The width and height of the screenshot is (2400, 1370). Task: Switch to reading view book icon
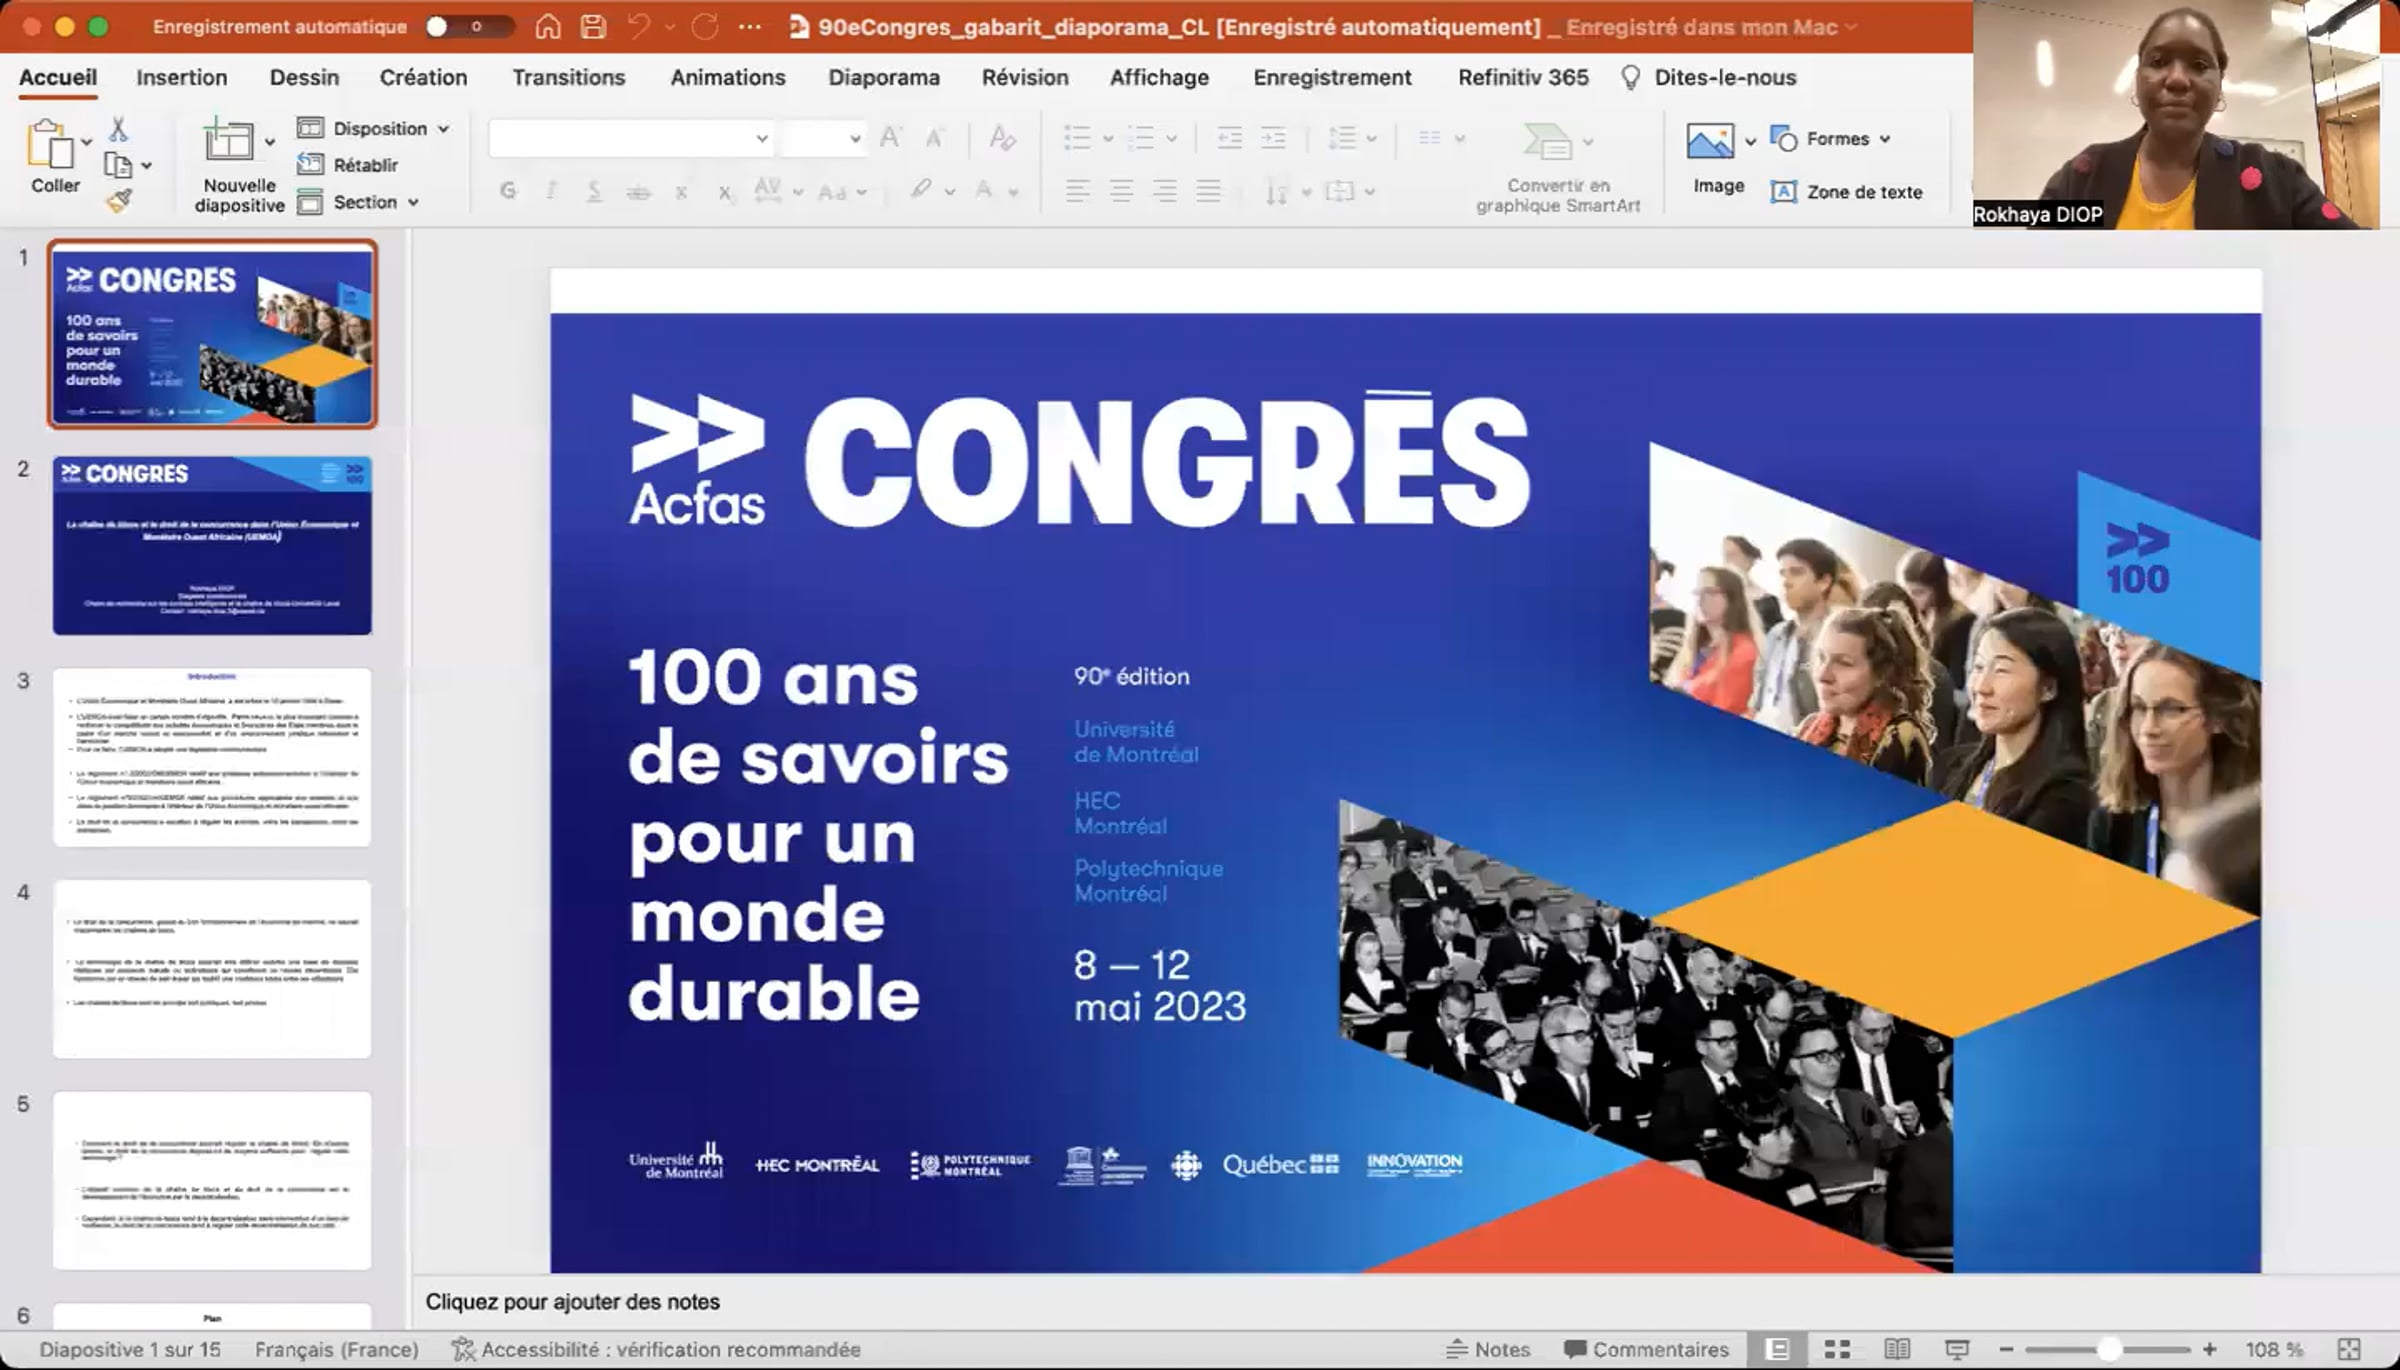pyautogui.click(x=1897, y=1349)
